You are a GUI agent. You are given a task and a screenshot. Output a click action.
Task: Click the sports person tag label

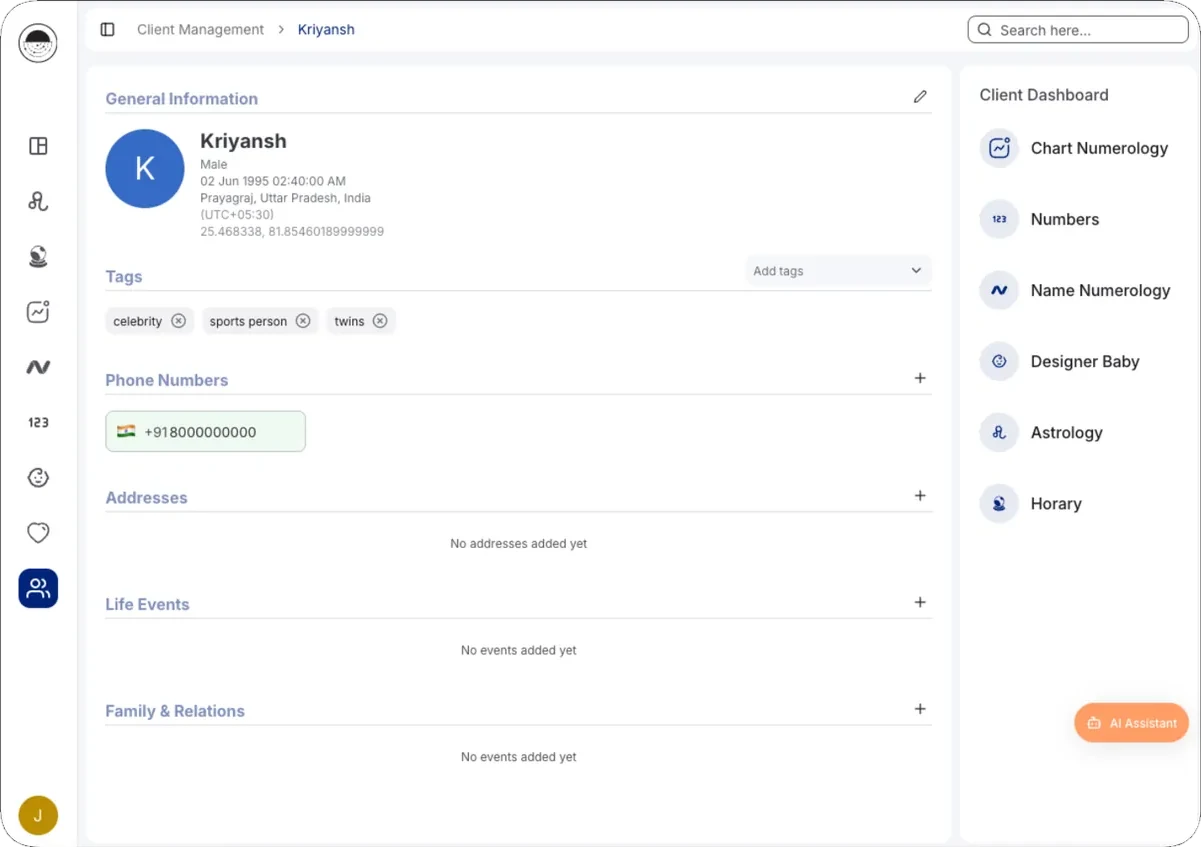coord(248,321)
